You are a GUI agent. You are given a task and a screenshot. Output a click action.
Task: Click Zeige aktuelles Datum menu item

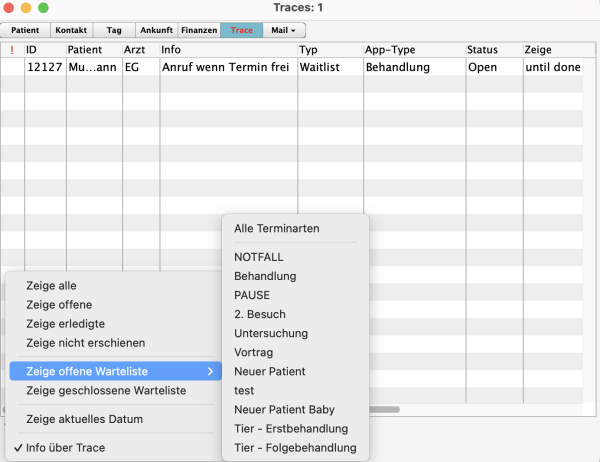coord(84,419)
